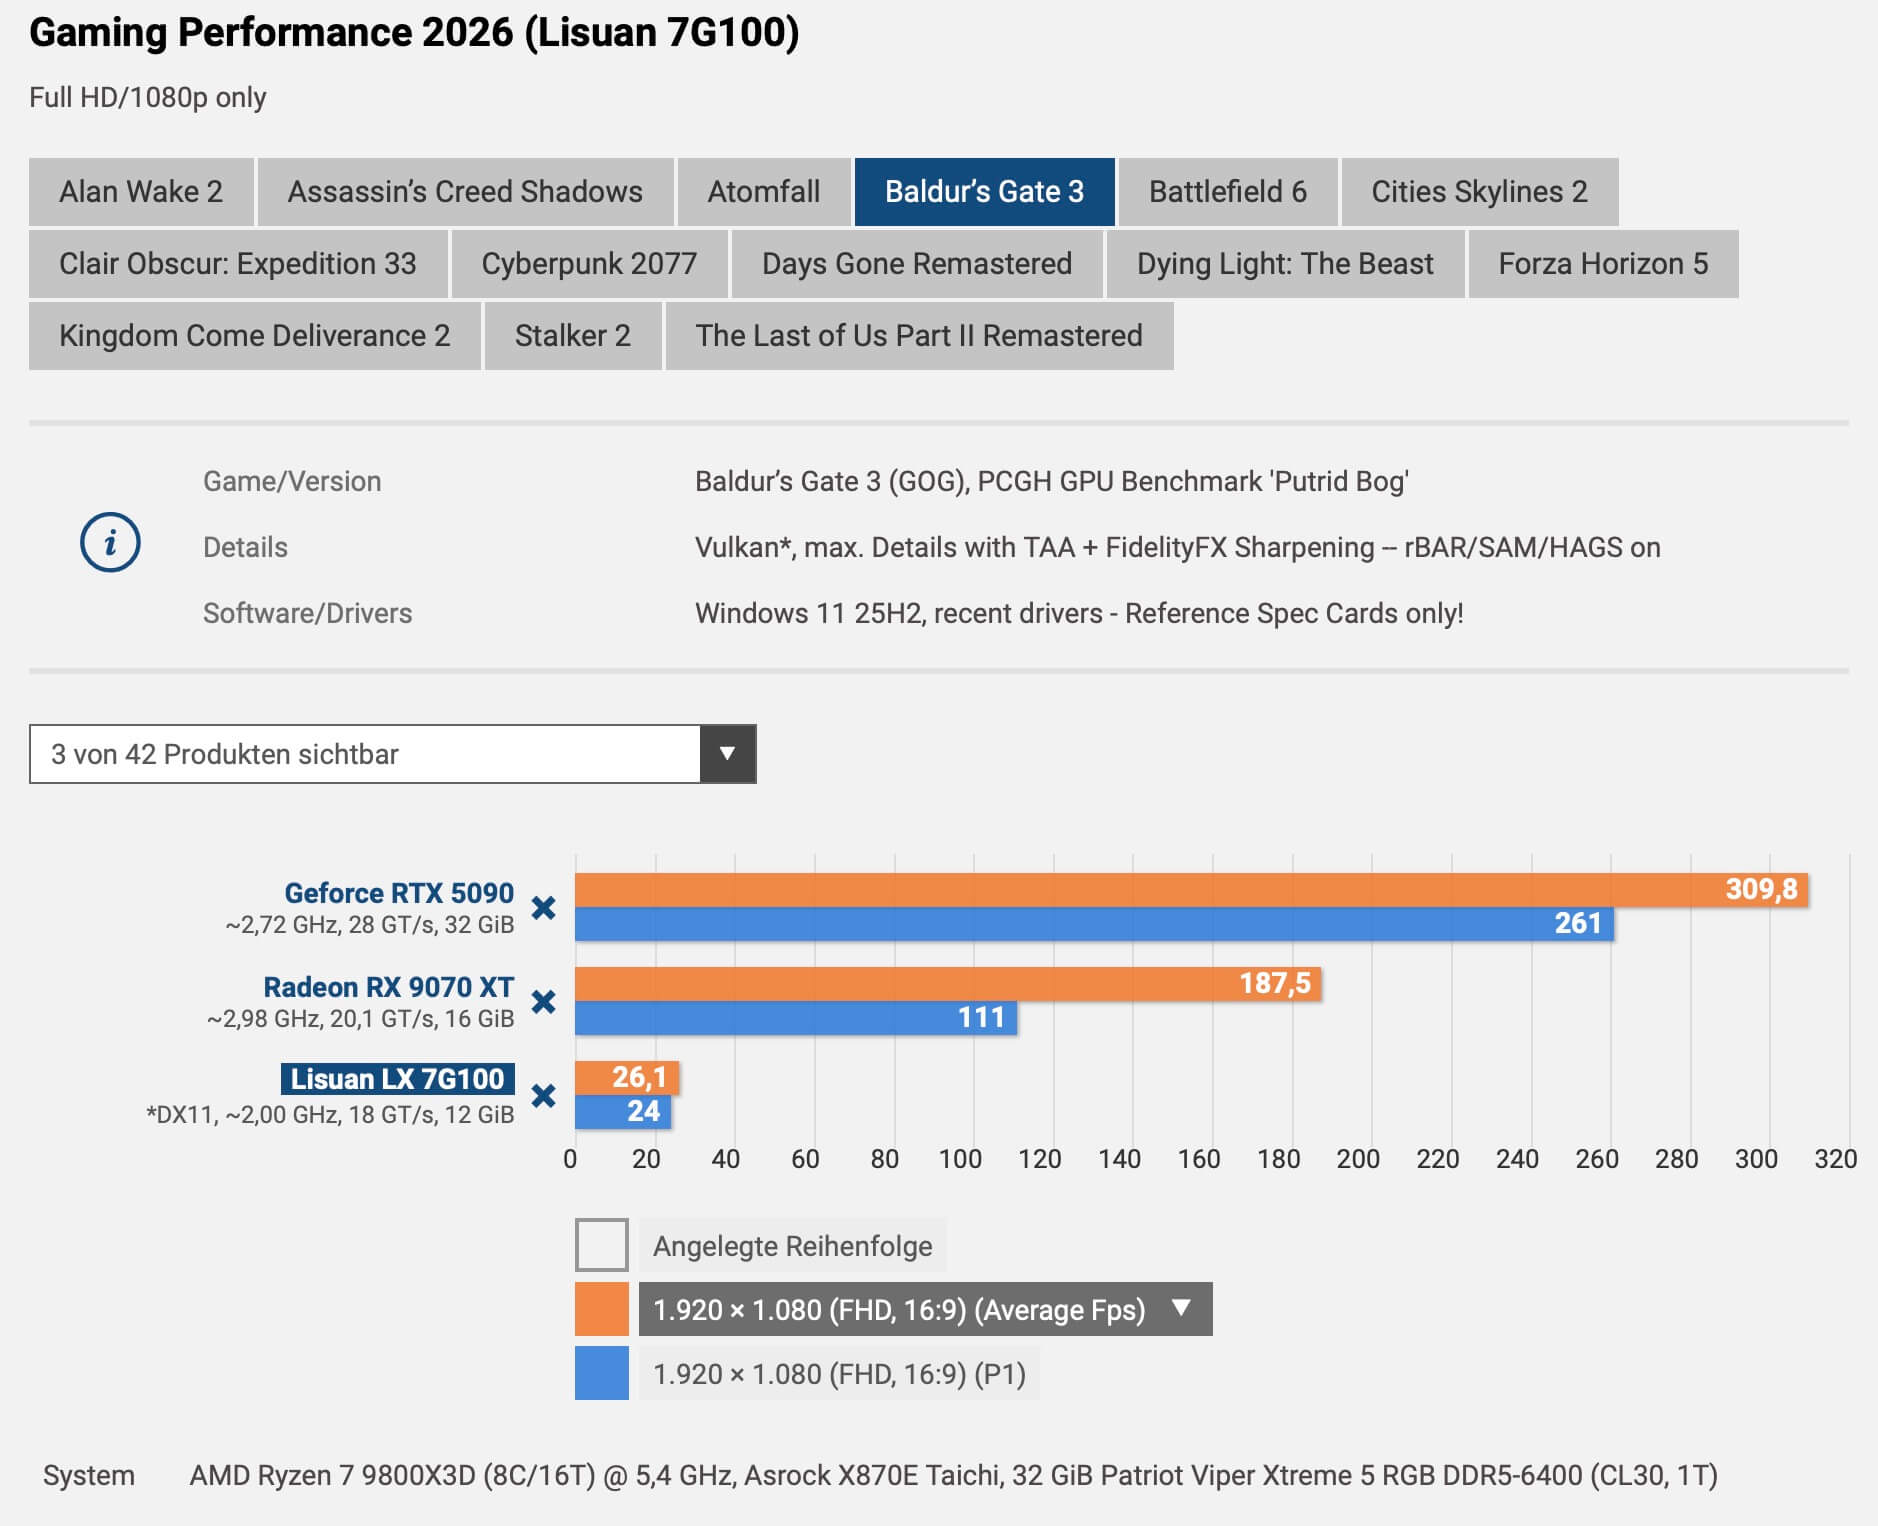Viewport: 1878px width, 1526px height.
Task: Click the '~2,72 GHz, 28 GT/s, 32 GiB' spec text
Action: [370, 925]
